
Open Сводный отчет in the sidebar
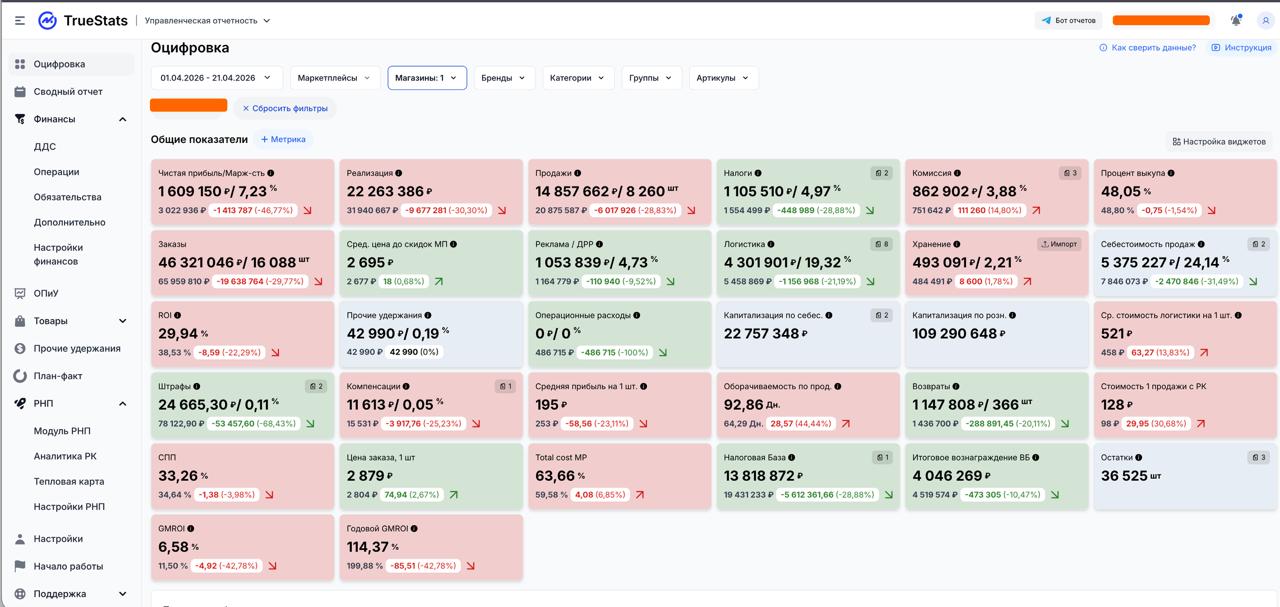tap(68, 92)
